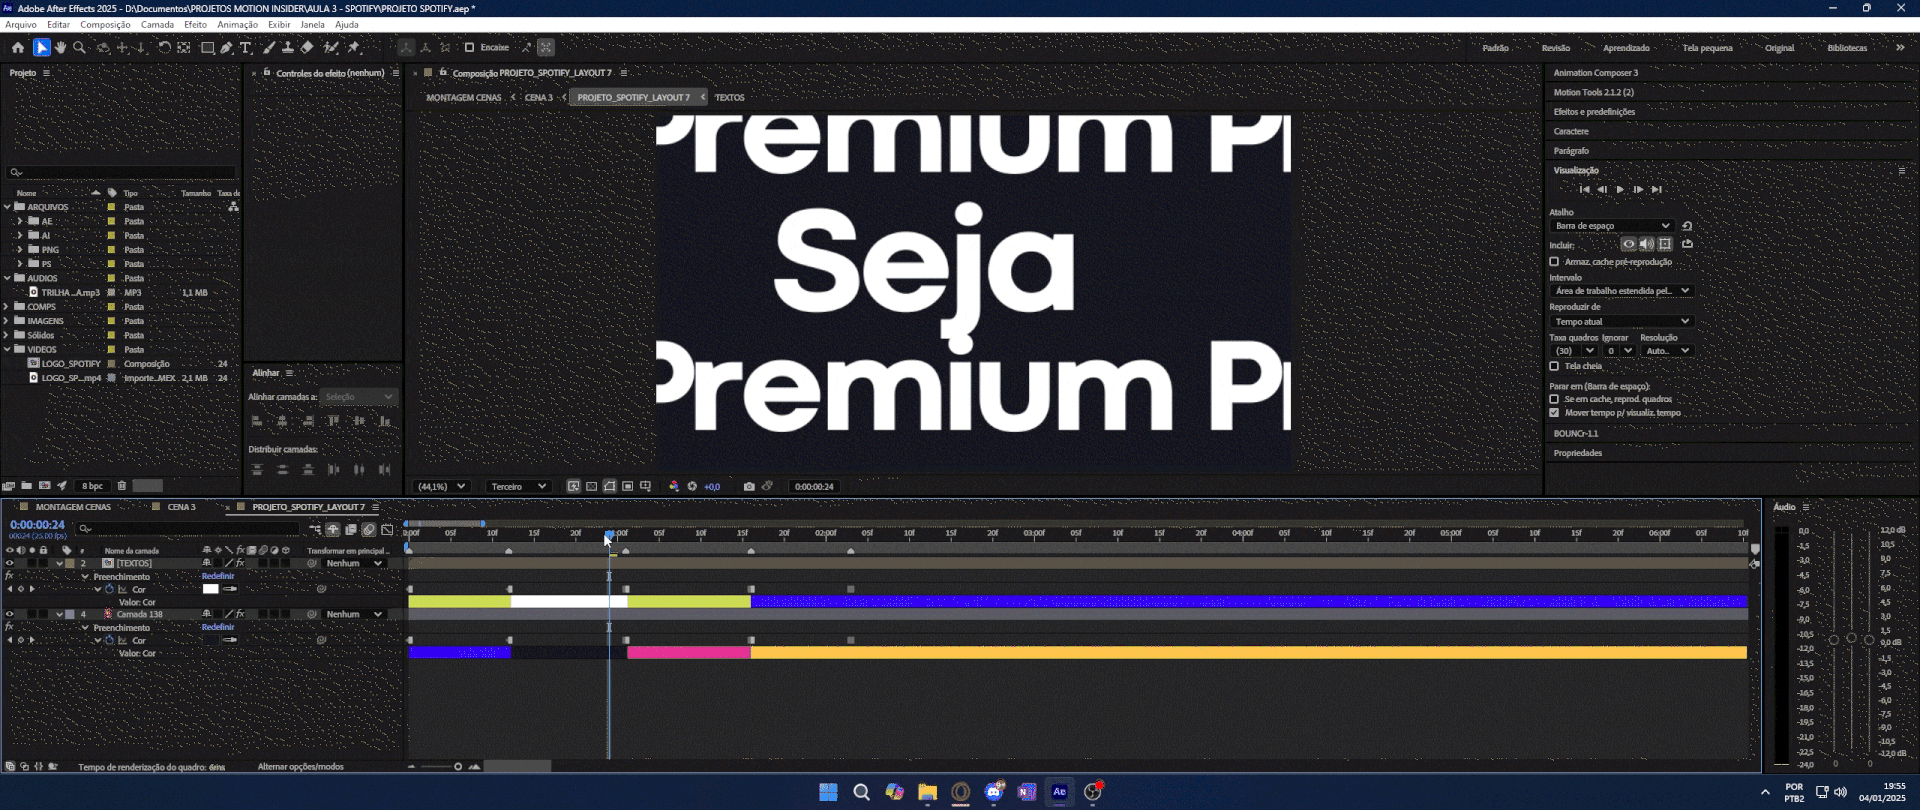The width and height of the screenshot is (1920, 810).
Task: Switch to the Aprendizado workspace
Action: tap(1626, 48)
